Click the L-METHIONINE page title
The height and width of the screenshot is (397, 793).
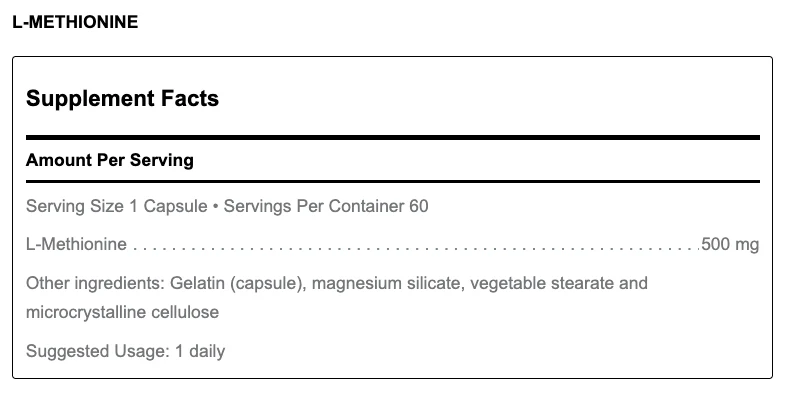(75, 22)
